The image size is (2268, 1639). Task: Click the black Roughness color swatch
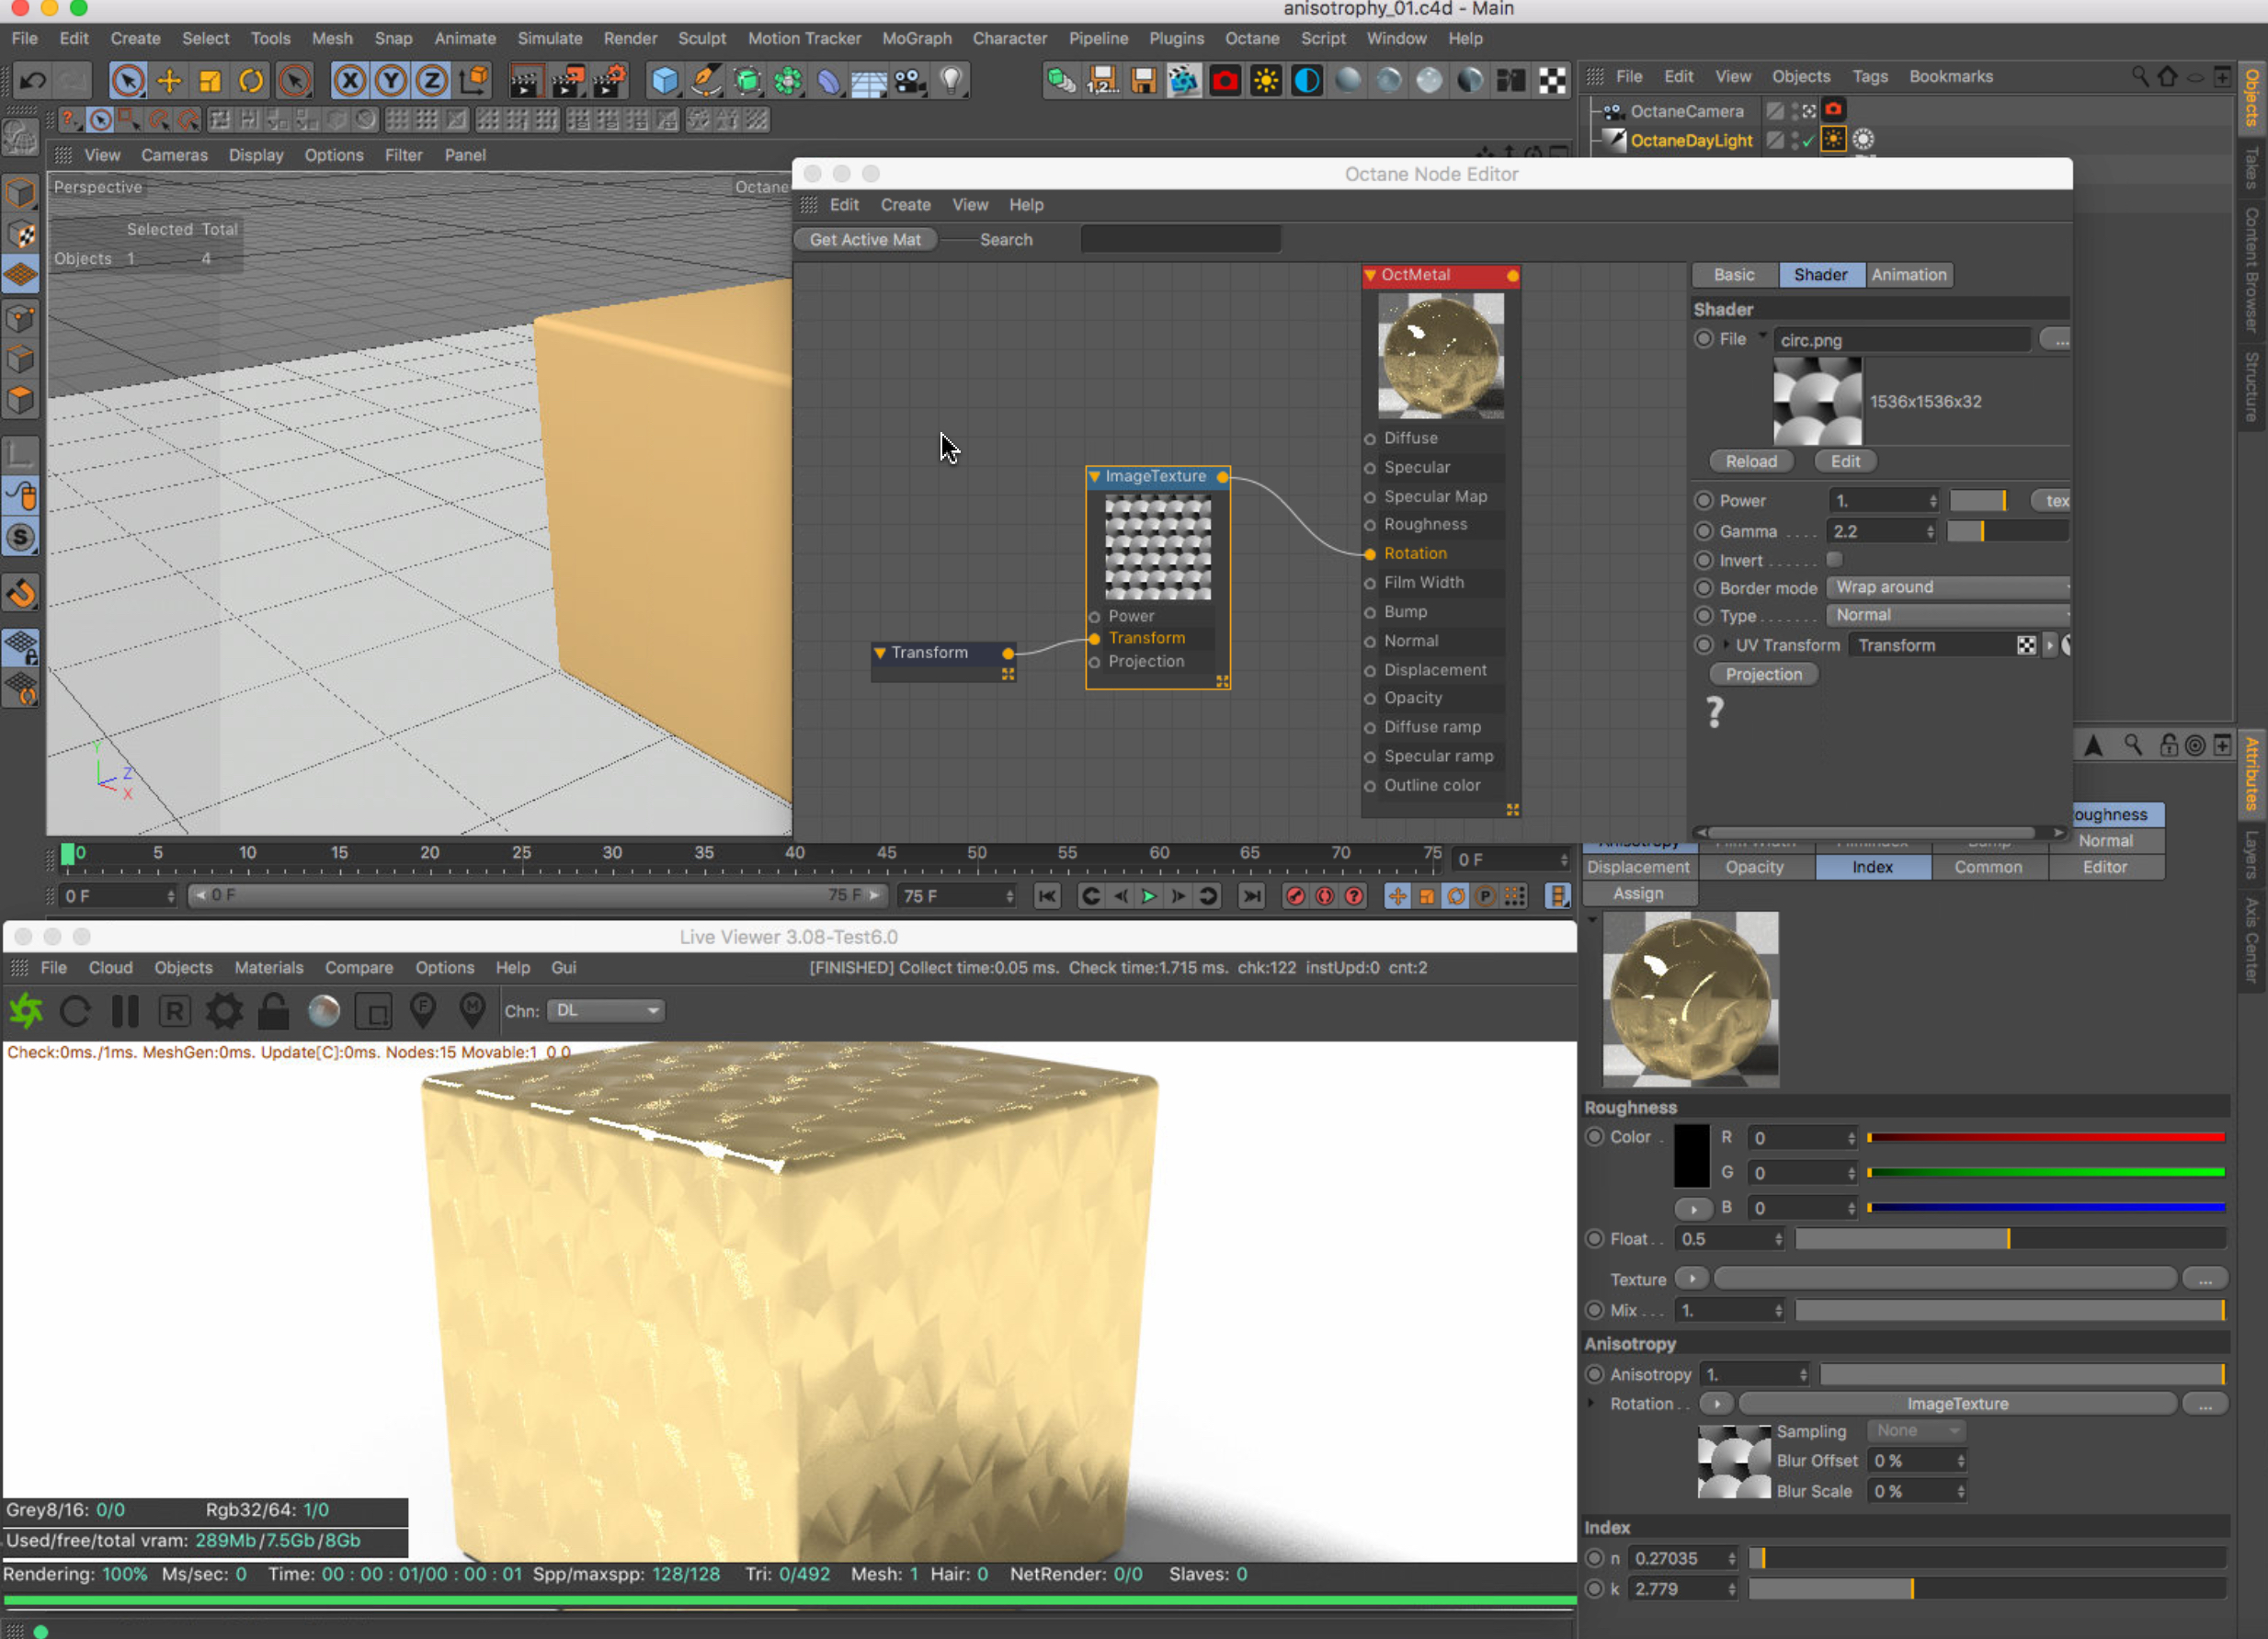1691,1155
